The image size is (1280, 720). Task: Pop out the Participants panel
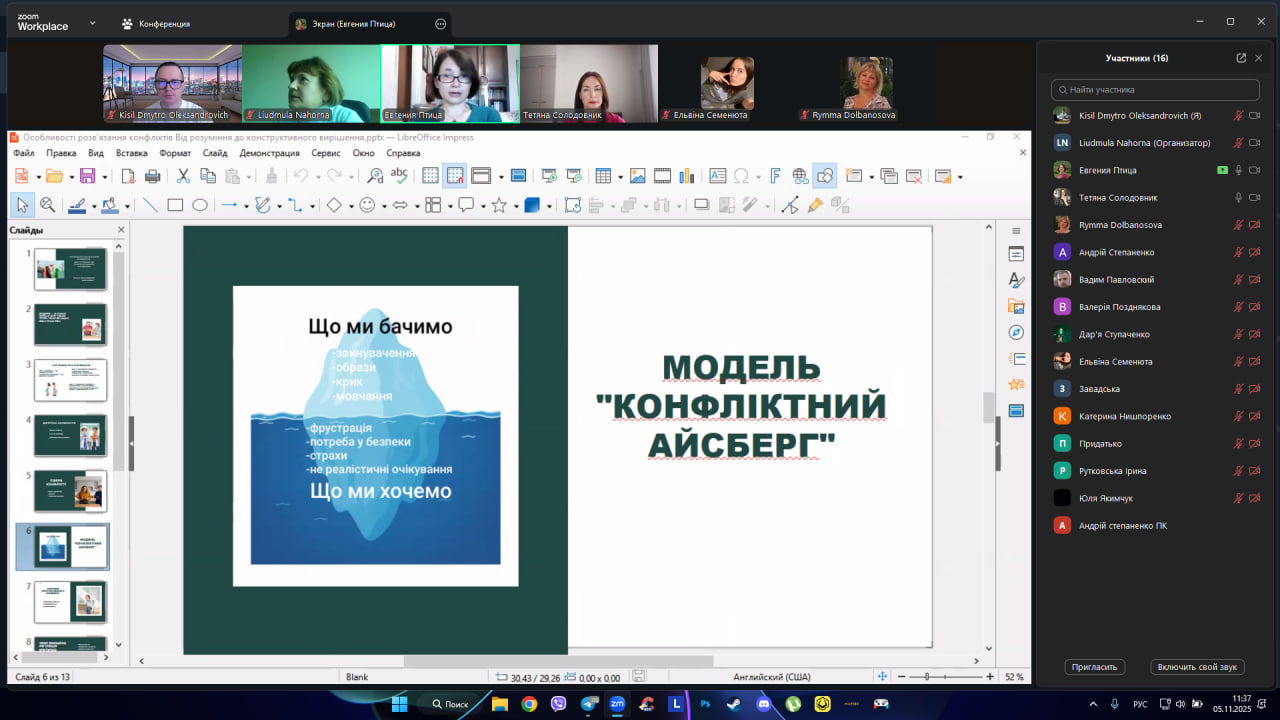[x=1241, y=58]
